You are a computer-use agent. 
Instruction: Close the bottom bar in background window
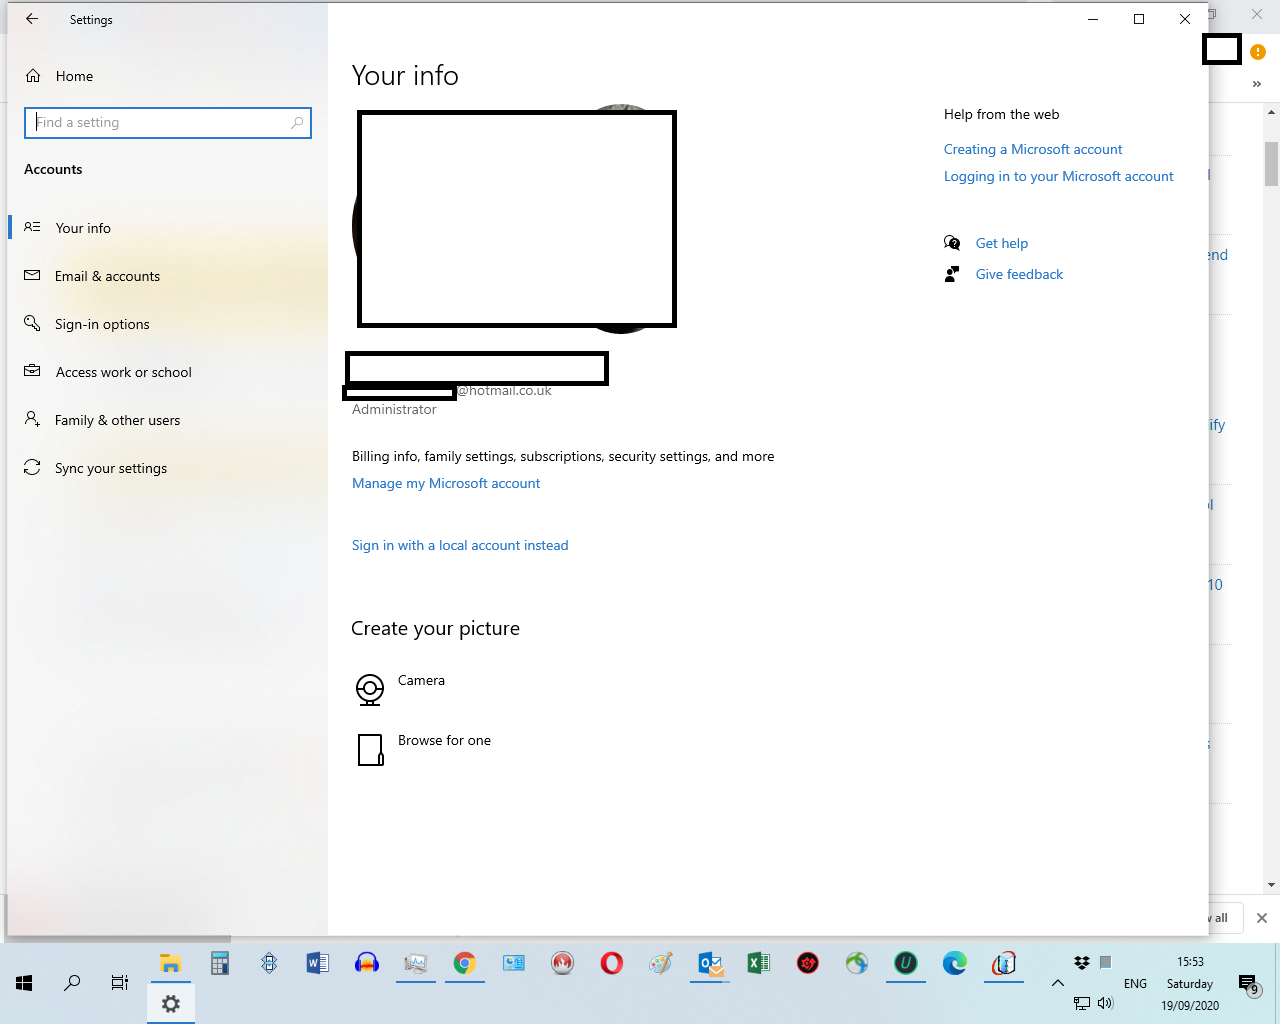point(1262,918)
